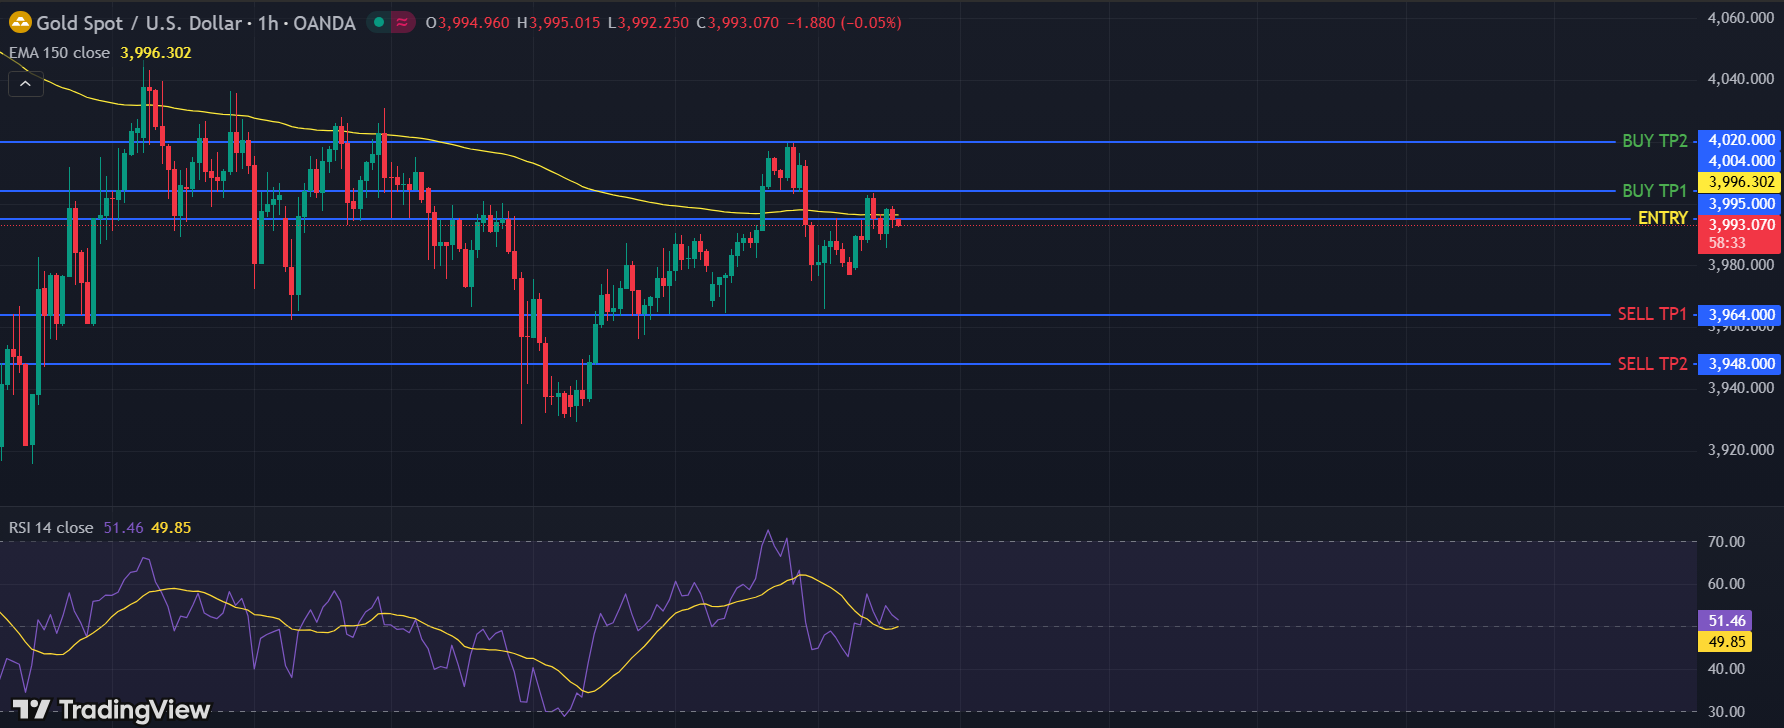The width and height of the screenshot is (1784, 728).
Task: Click the yellow 3,996.302 EMA price label
Action: [1741, 182]
